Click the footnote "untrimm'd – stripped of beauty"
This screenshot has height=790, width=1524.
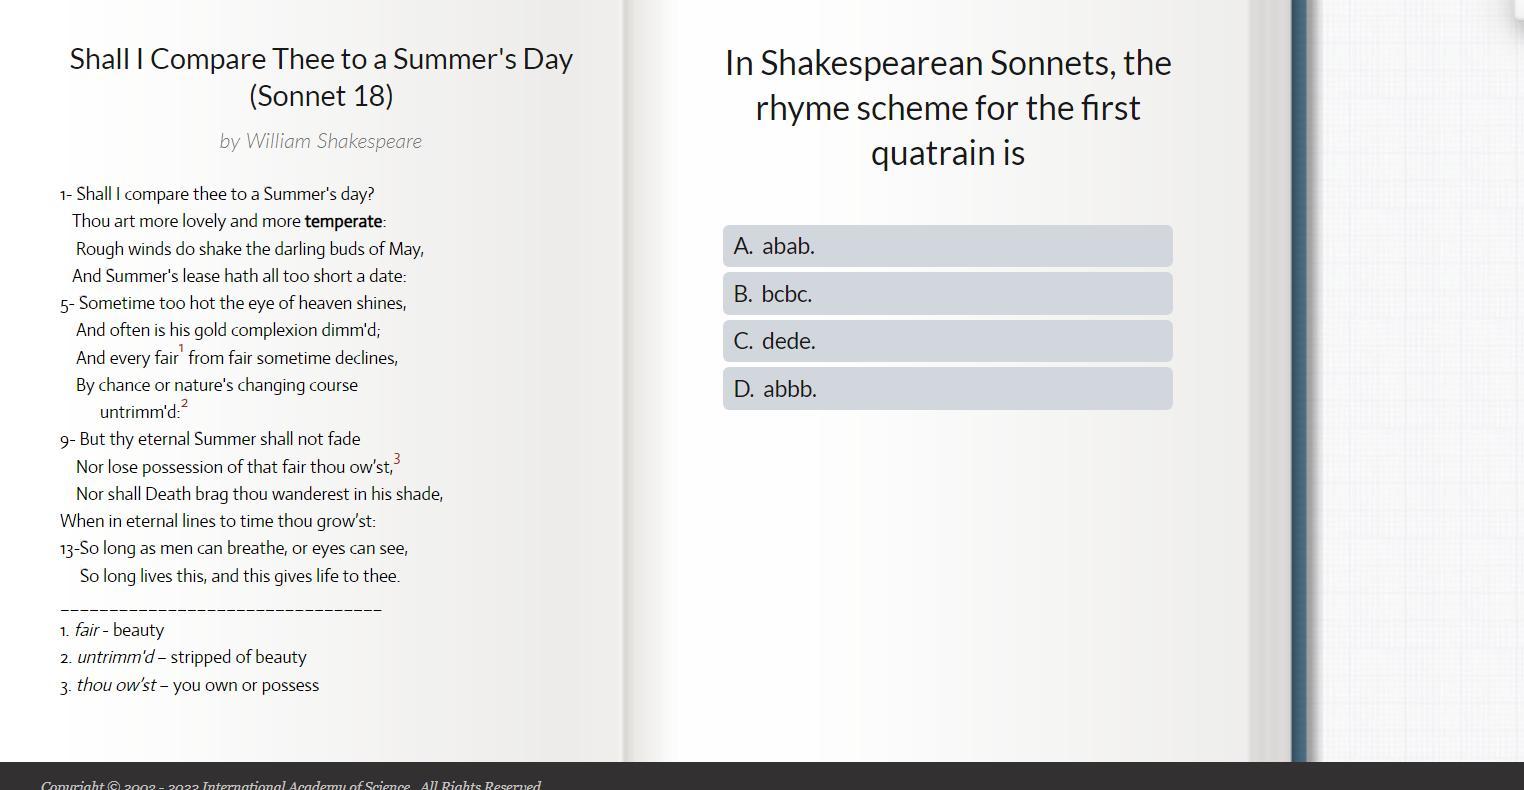click(183, 658)
